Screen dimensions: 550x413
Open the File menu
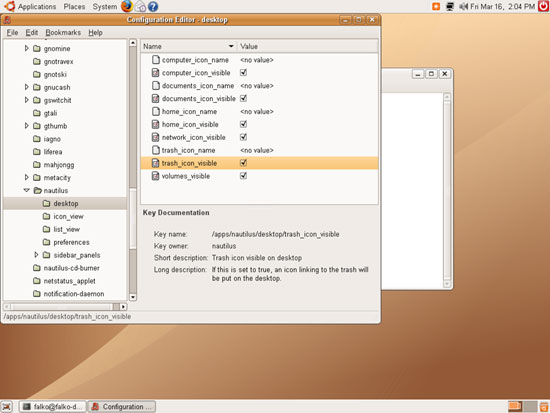pos(12,33)
